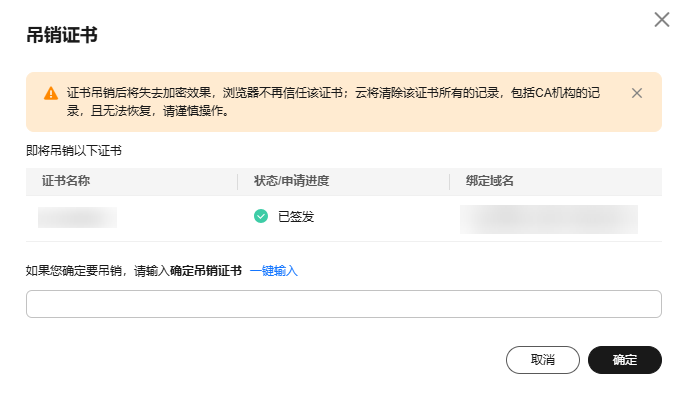Select the 绑定域名 column header
The width and height of the screenshot is (689, 395).
[x=490, y=181]
